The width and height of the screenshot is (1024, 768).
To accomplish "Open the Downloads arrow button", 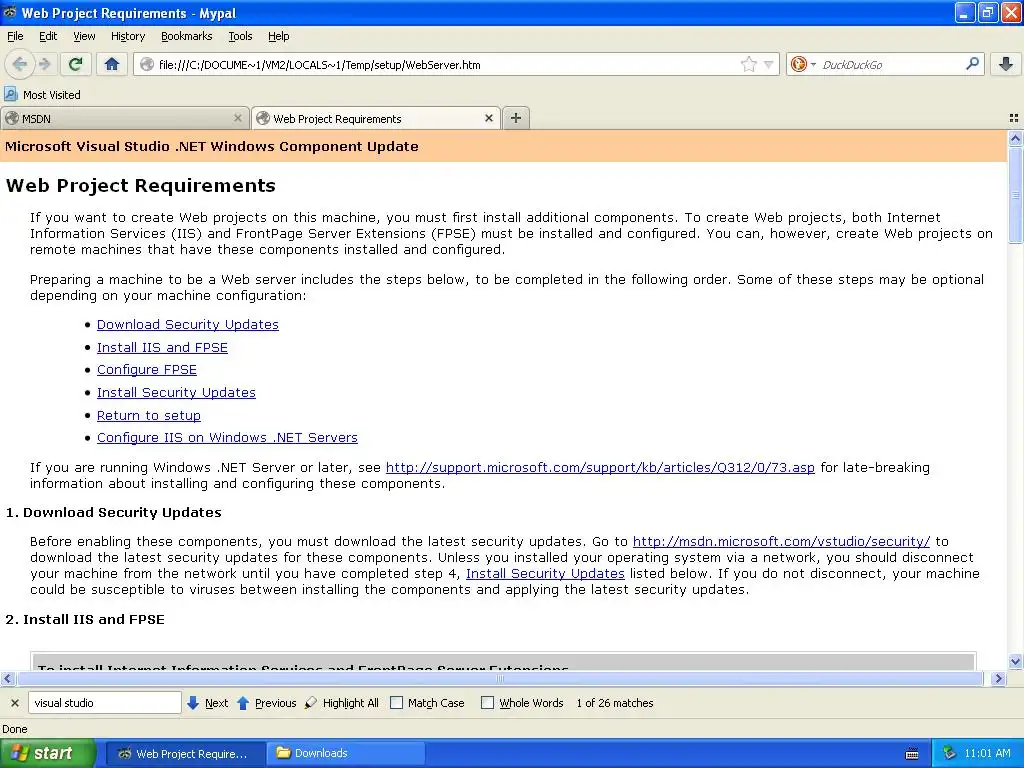I will (1006, 64).
